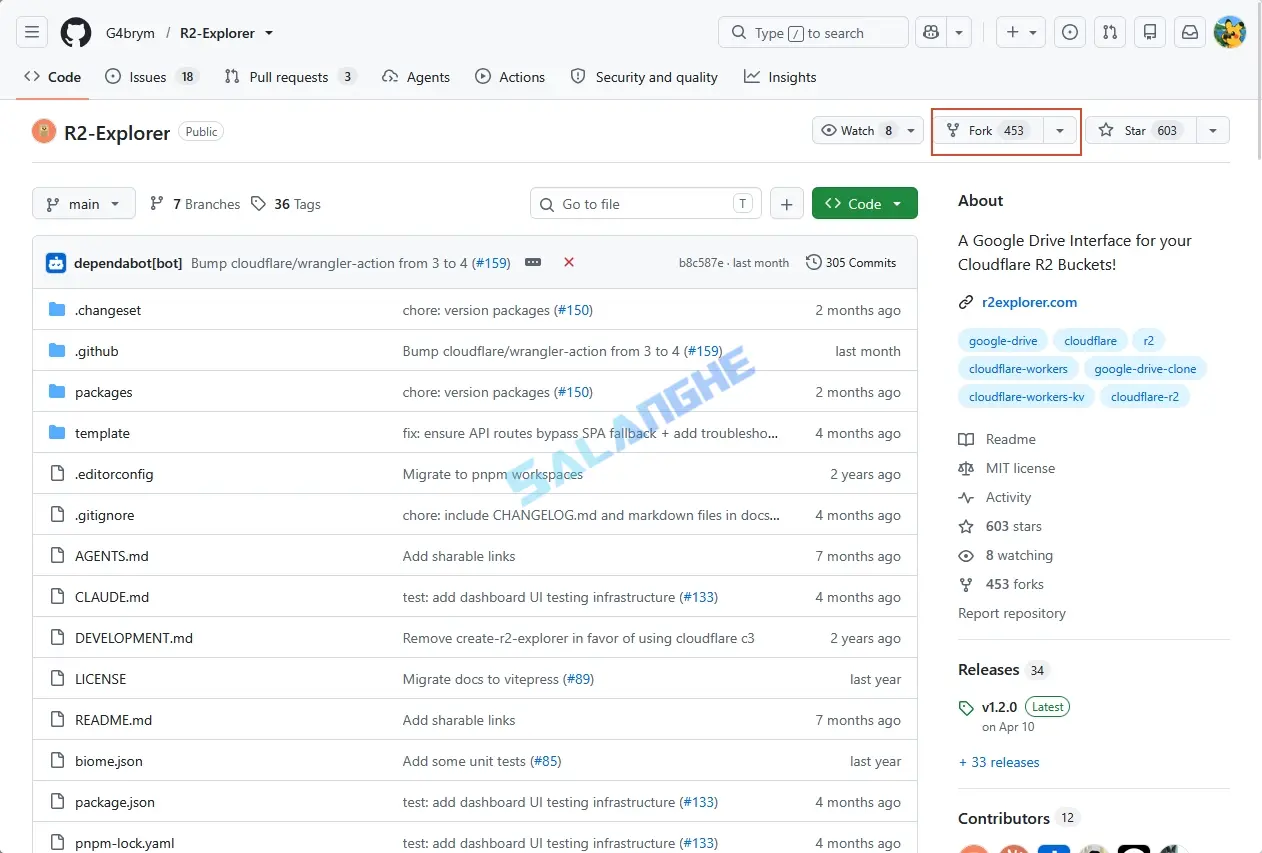Click the cloudflare-workers-kv topic tag
1262x853 pixels.
point(1026,397)
